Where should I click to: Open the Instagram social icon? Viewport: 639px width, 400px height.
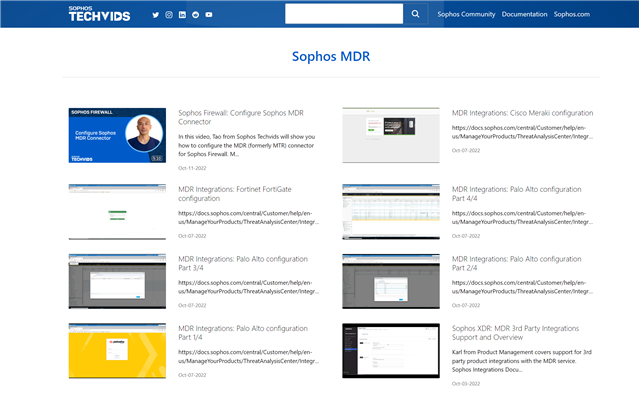point(169,15)
